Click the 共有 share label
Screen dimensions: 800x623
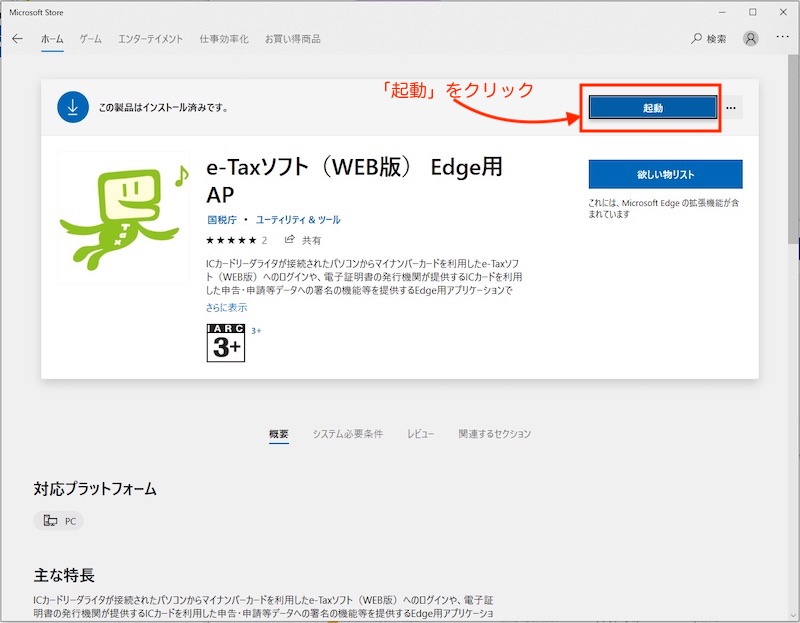311,240
